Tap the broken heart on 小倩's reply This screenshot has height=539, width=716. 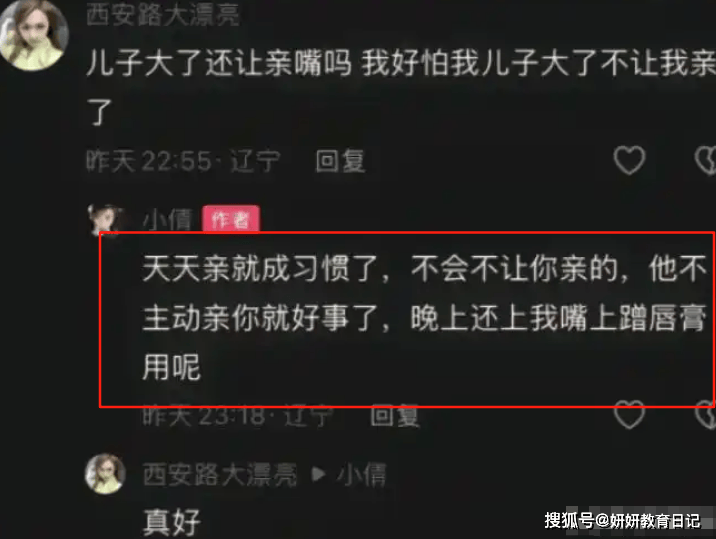point(705,414)
